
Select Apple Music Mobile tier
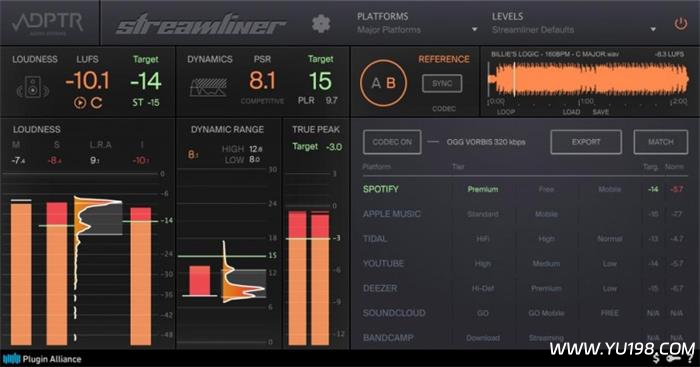coord(546,214)
